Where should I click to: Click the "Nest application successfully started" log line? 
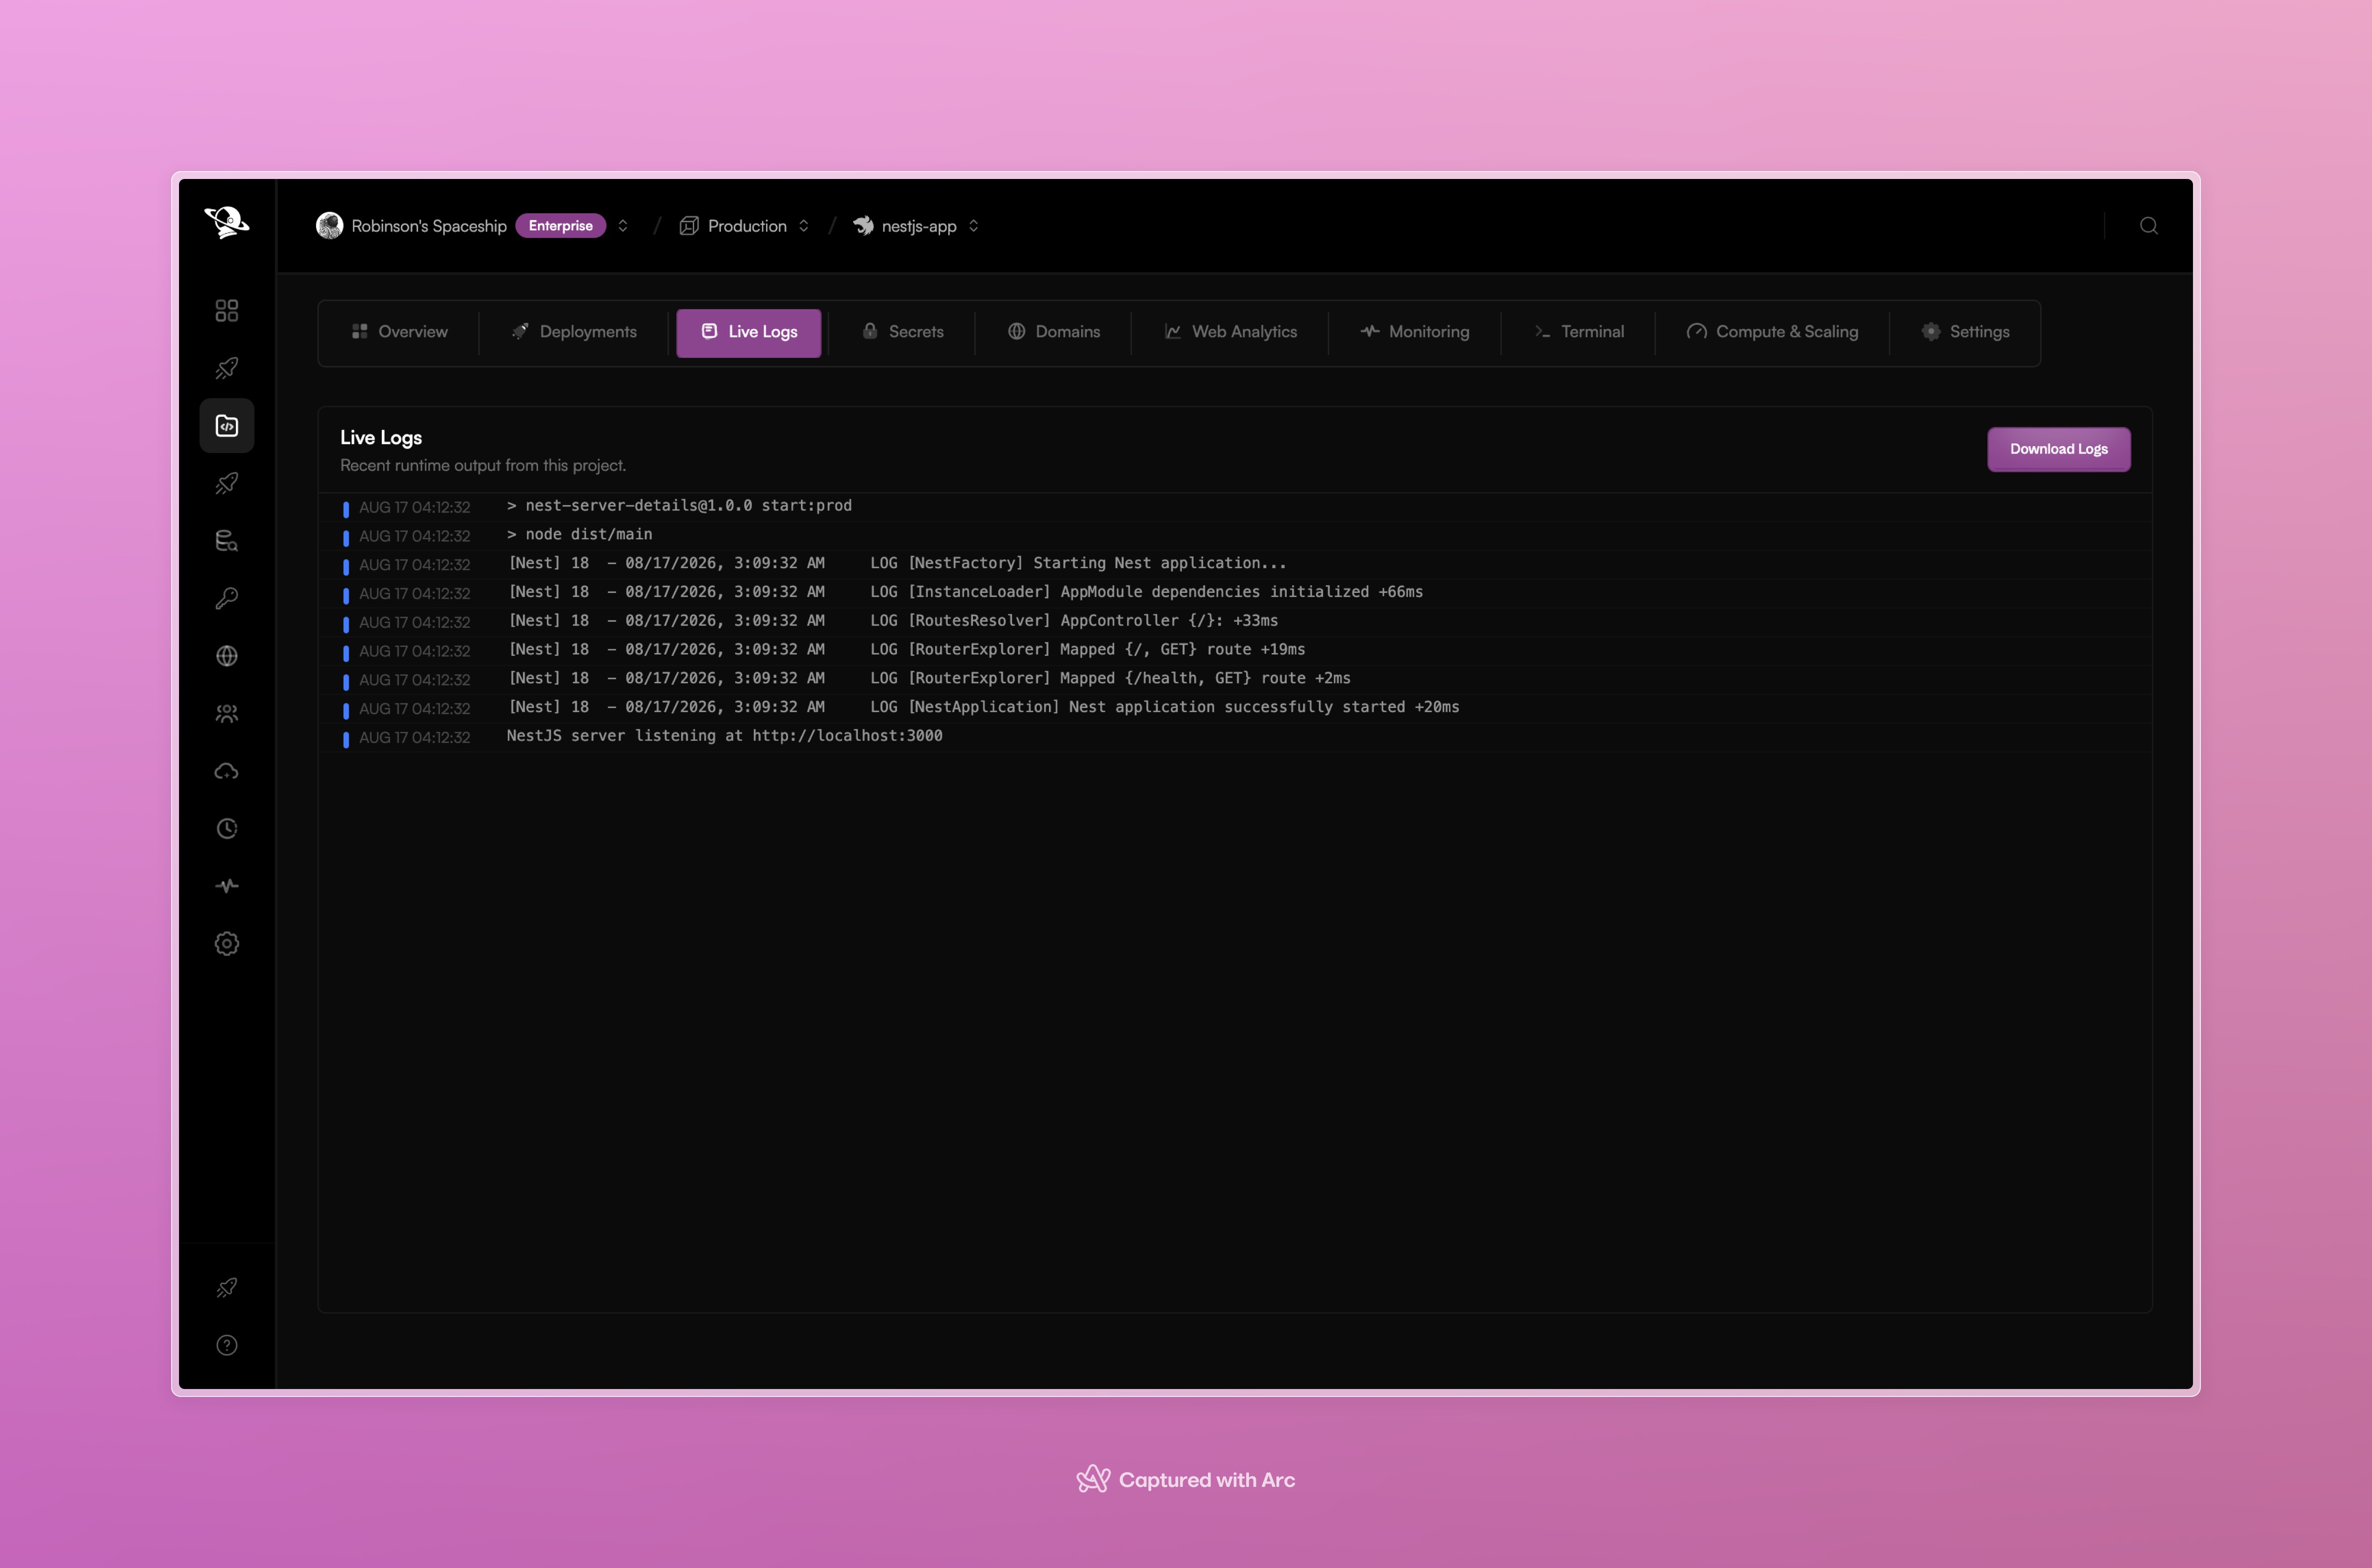[1235, 708]
